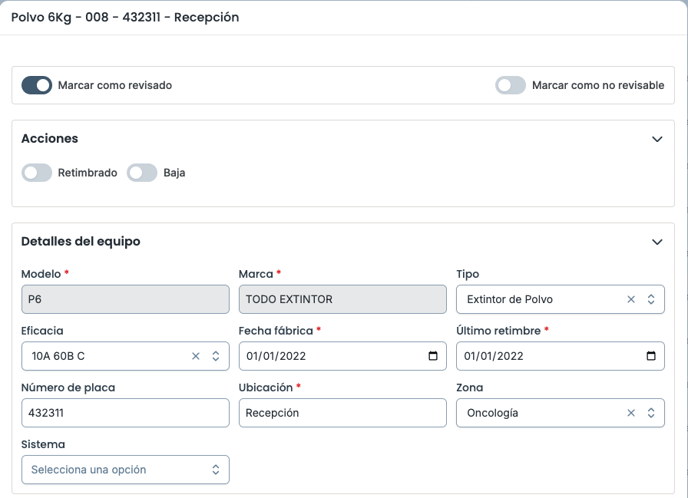Open calendar picker for Fecha fábrica

(x=433, y=356)
